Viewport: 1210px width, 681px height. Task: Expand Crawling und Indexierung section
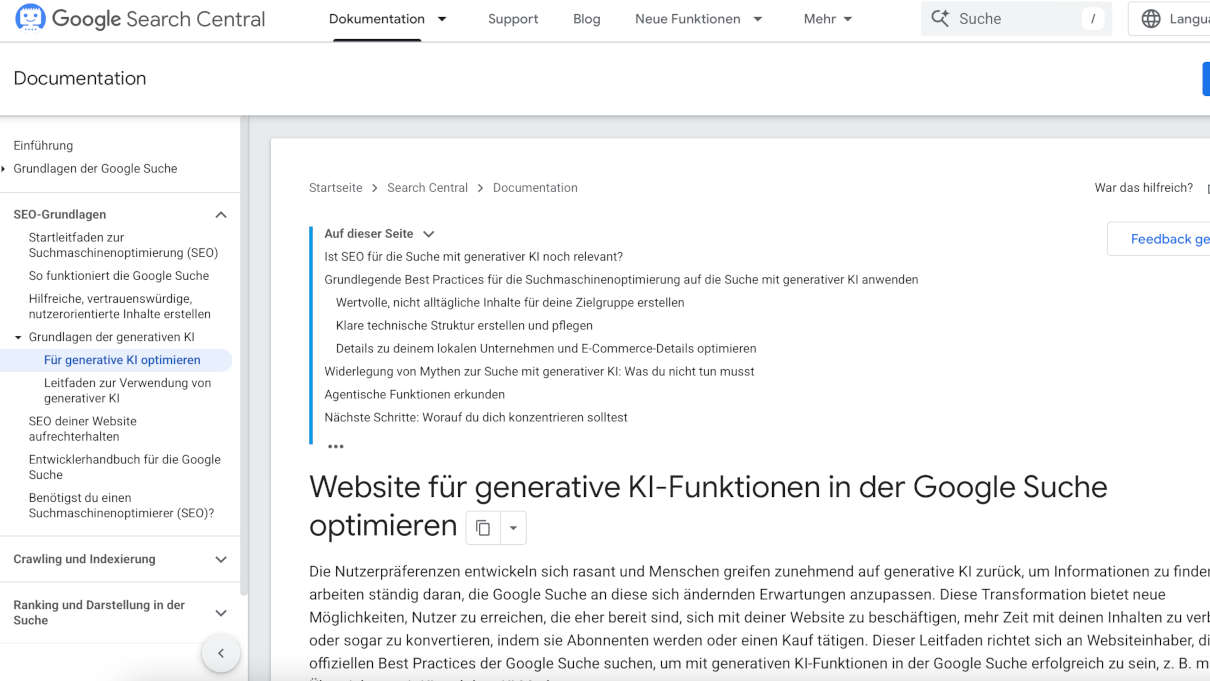221,560
